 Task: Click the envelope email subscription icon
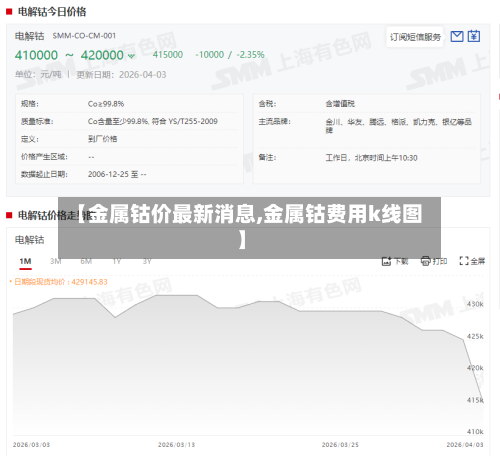pos(457,36)
